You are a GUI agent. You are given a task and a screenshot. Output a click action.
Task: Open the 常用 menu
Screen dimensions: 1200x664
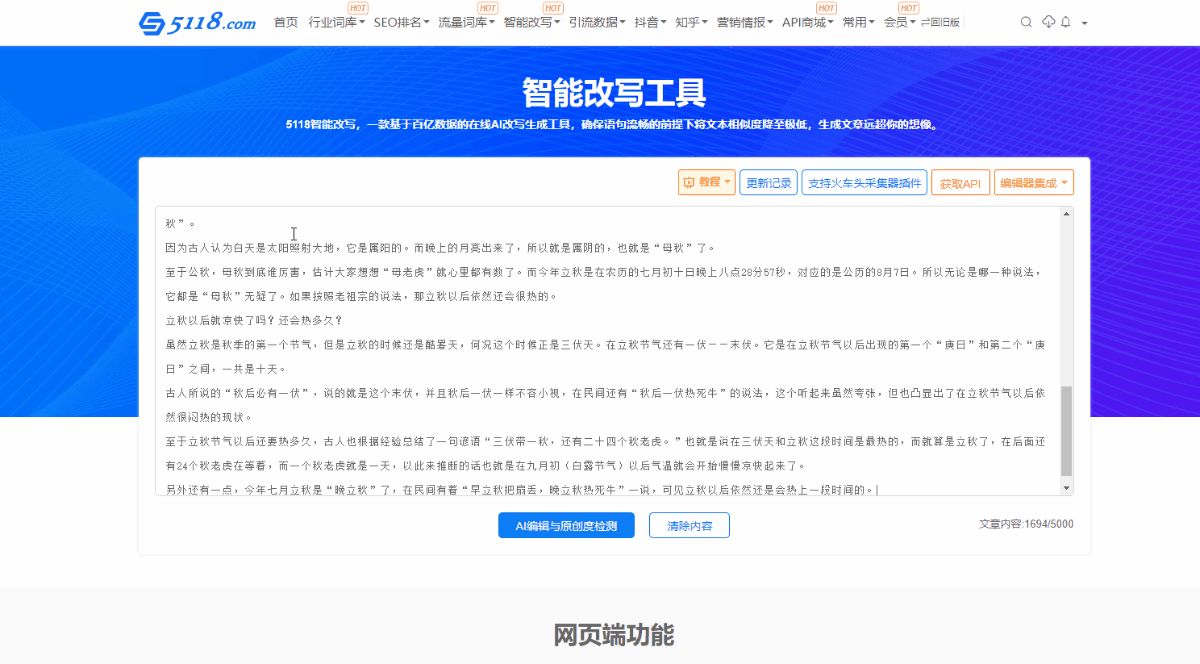coord(858,22)
